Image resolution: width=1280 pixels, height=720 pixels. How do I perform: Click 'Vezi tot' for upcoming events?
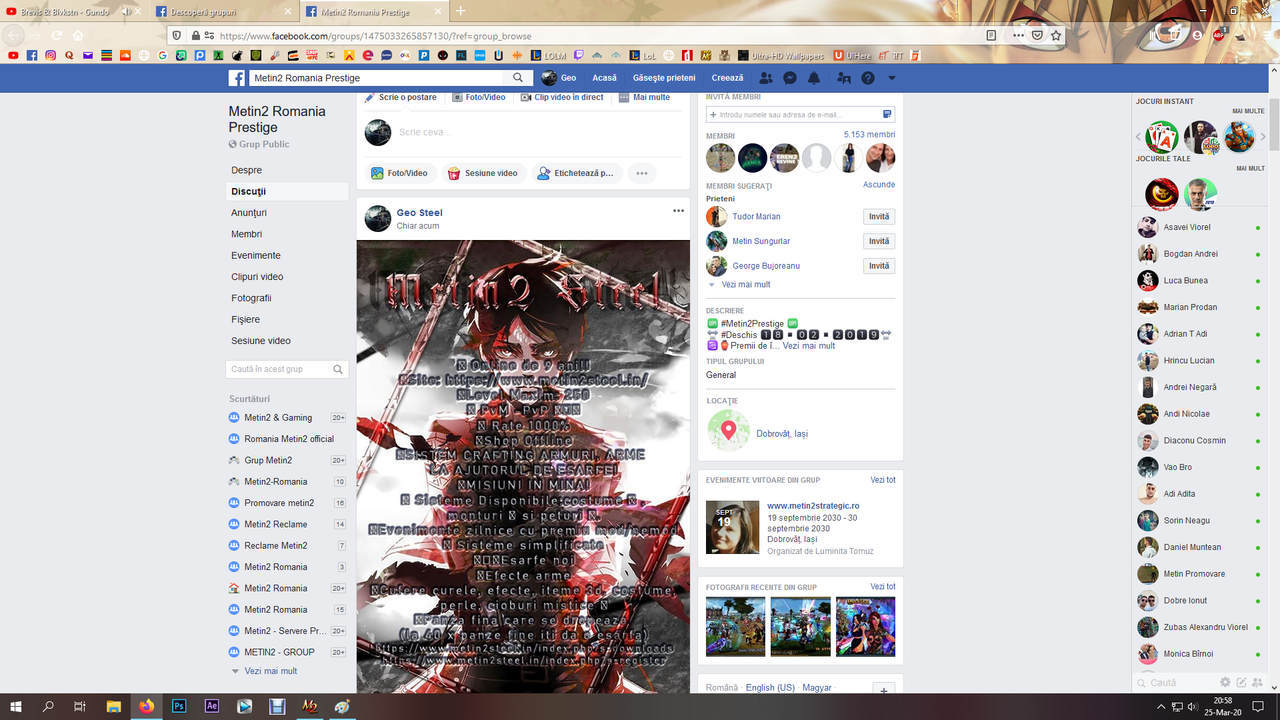pyautogui.click(x=883, y=480)
